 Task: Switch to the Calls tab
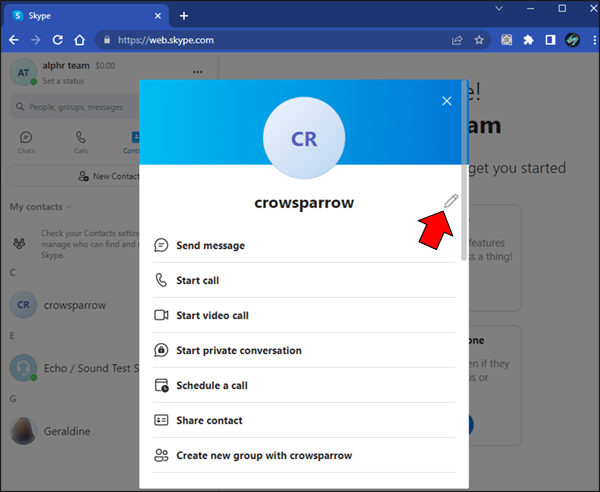[x=81, y=142]
